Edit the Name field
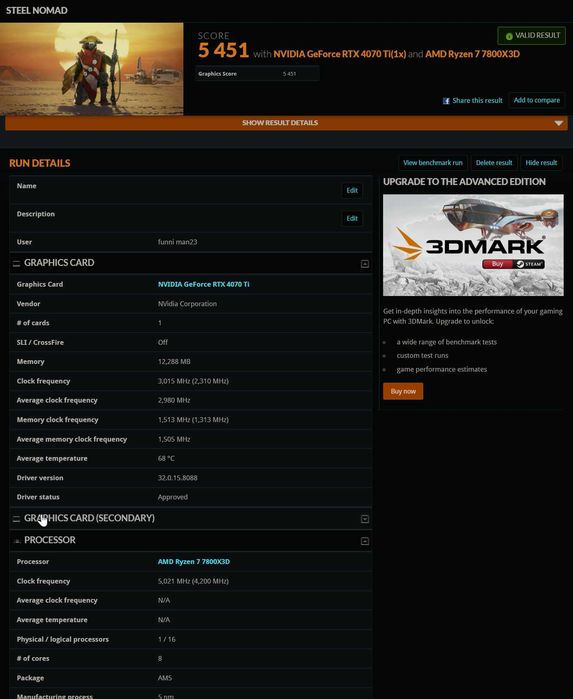Image resolution: width=573 pixels, height=699 pixels. 352,190
